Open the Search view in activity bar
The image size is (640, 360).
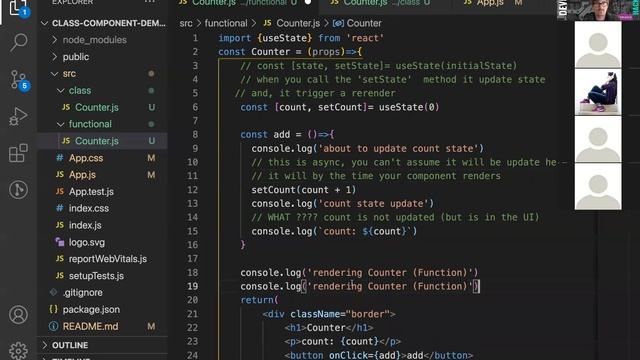tap(18, 42)
